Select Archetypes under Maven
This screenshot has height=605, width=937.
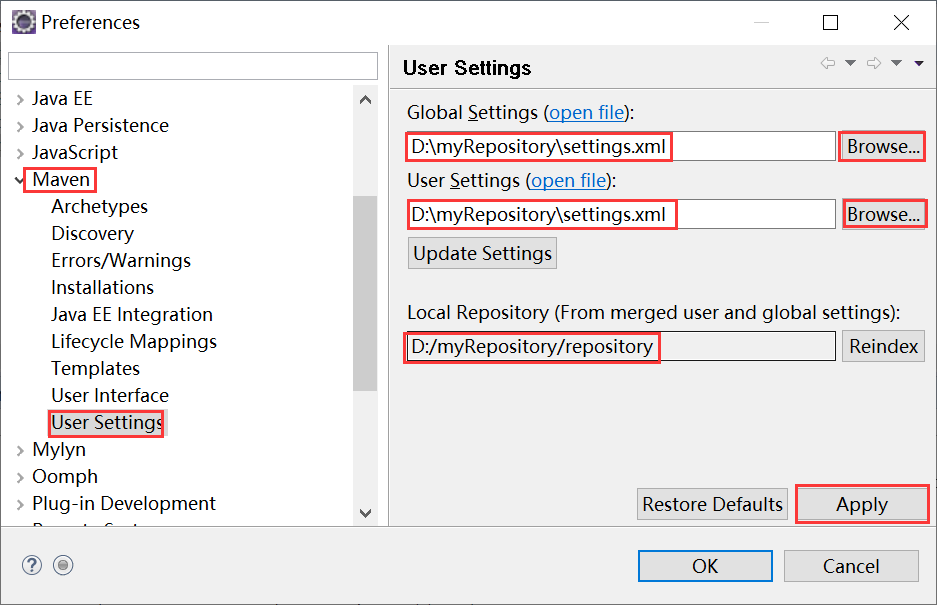click(x=99, y=206)
